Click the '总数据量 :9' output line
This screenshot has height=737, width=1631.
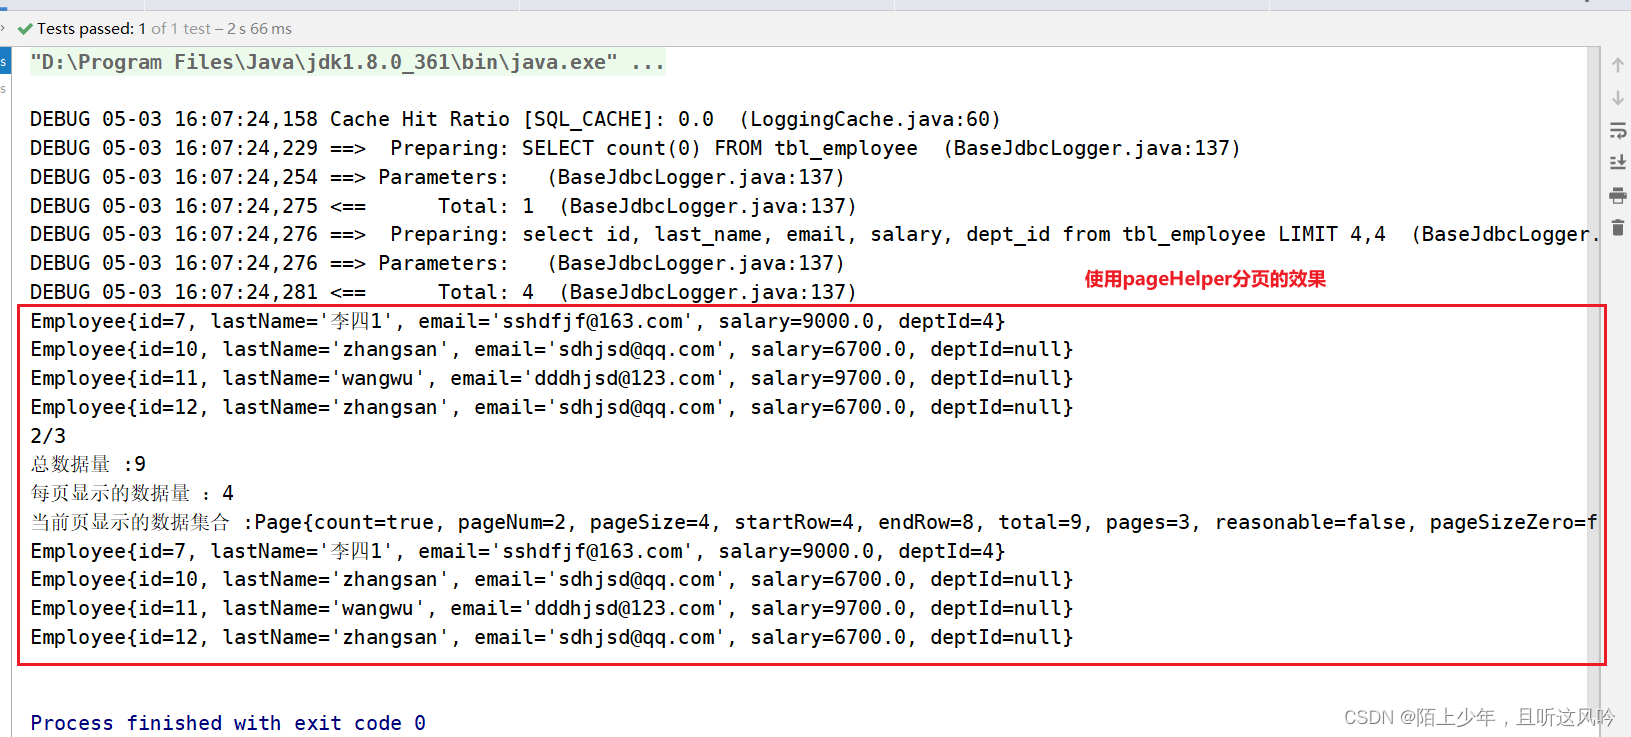(88, 464)
